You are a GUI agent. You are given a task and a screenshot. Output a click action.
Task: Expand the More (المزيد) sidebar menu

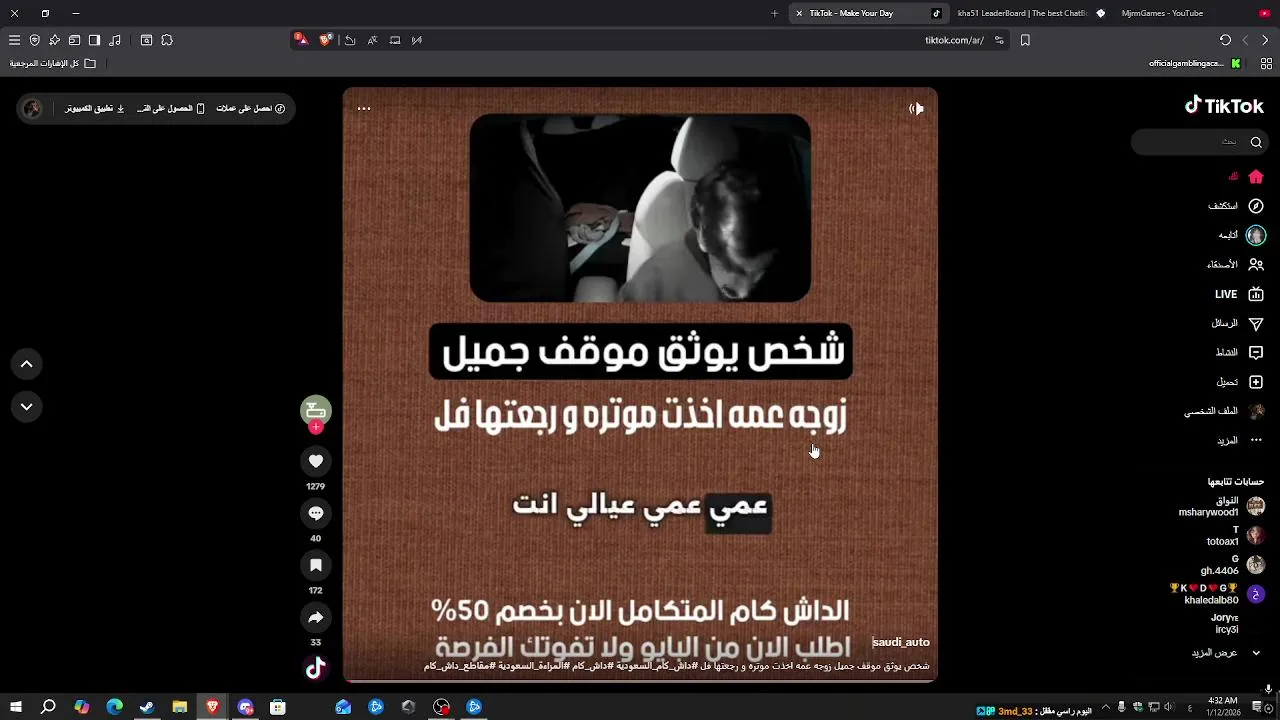tap(1240, 440)
